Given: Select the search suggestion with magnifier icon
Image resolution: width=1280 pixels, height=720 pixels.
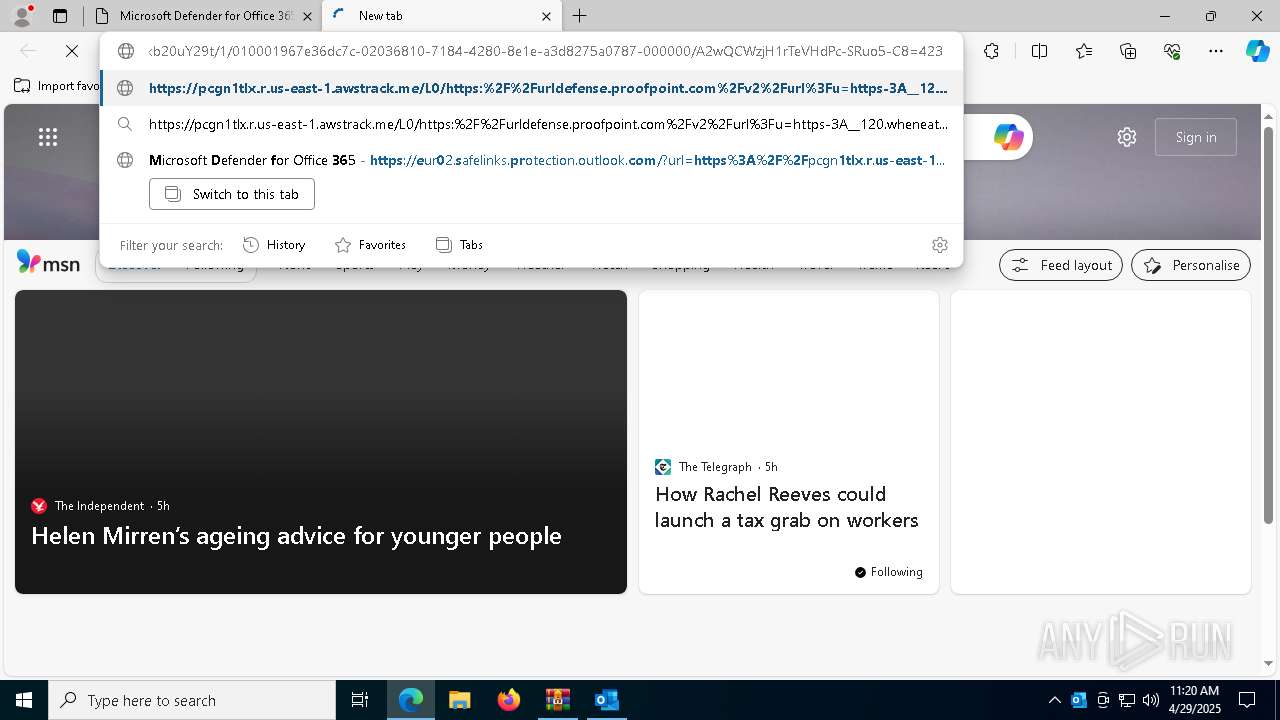Looking at the screenshot, I should tap(532, 124).
